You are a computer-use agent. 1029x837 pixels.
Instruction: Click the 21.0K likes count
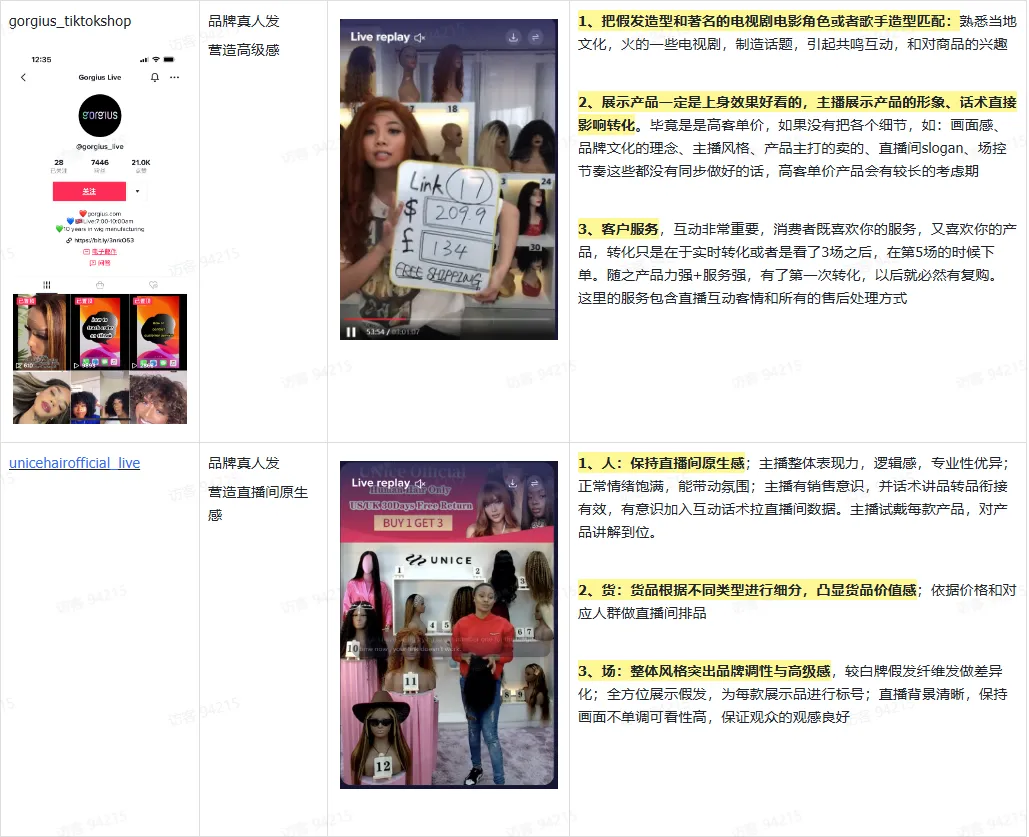coord(141,162)
